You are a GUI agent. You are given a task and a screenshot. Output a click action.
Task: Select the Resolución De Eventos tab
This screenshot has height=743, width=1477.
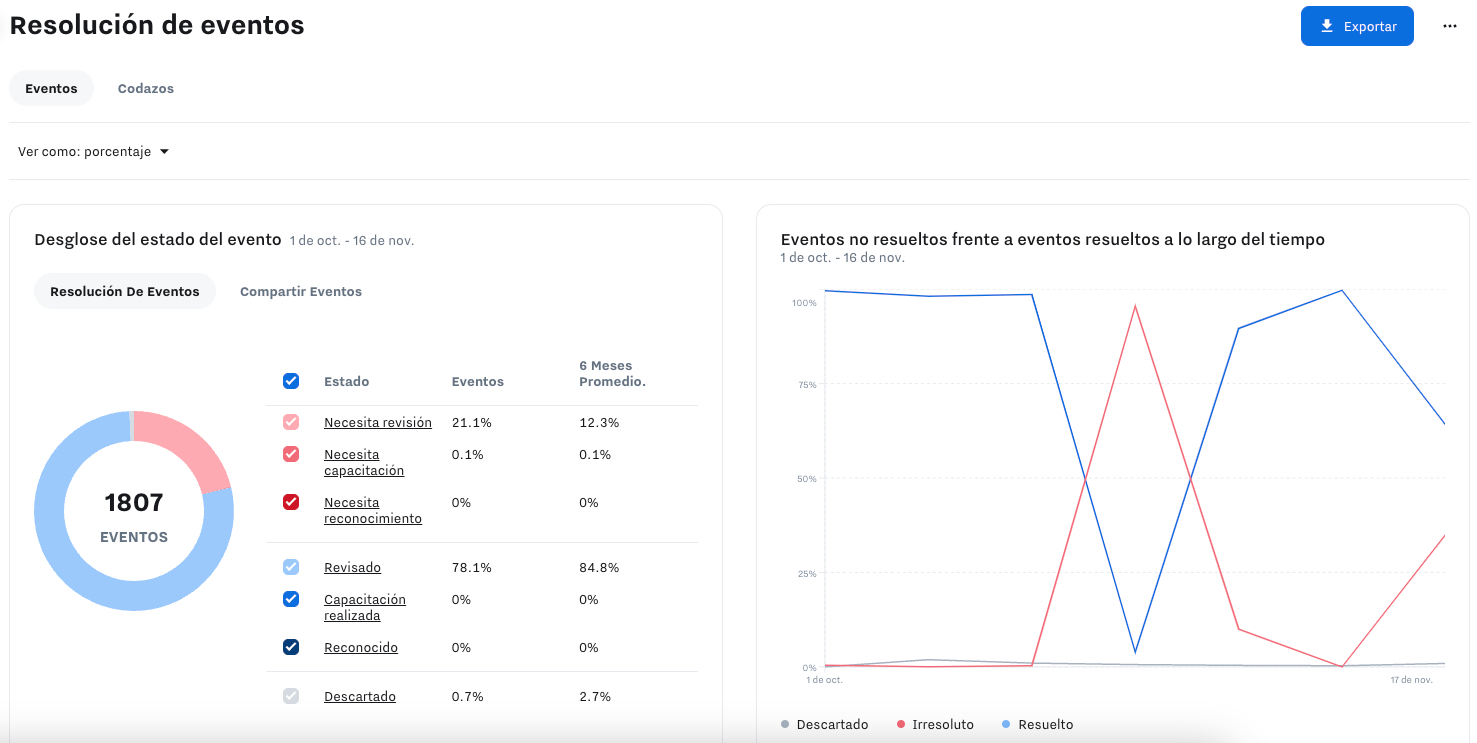tap(125, 291)
